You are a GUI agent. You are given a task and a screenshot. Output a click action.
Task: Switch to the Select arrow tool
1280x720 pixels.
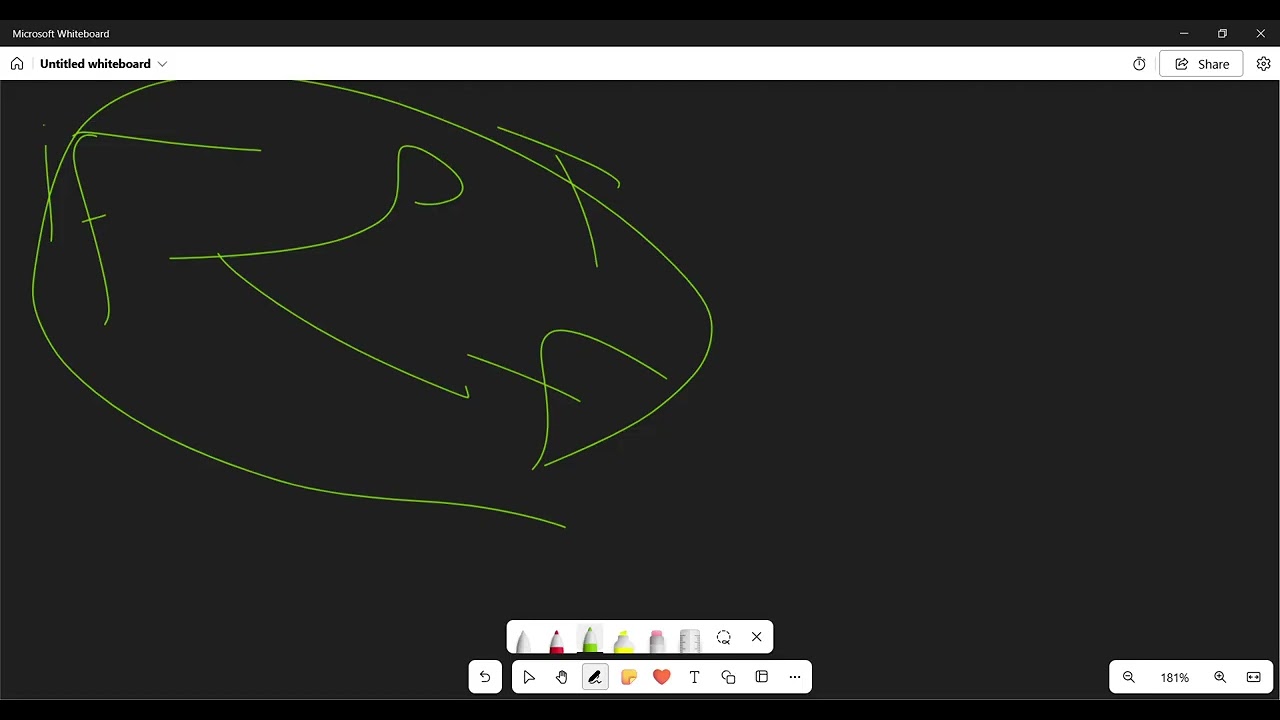point(529,677)
